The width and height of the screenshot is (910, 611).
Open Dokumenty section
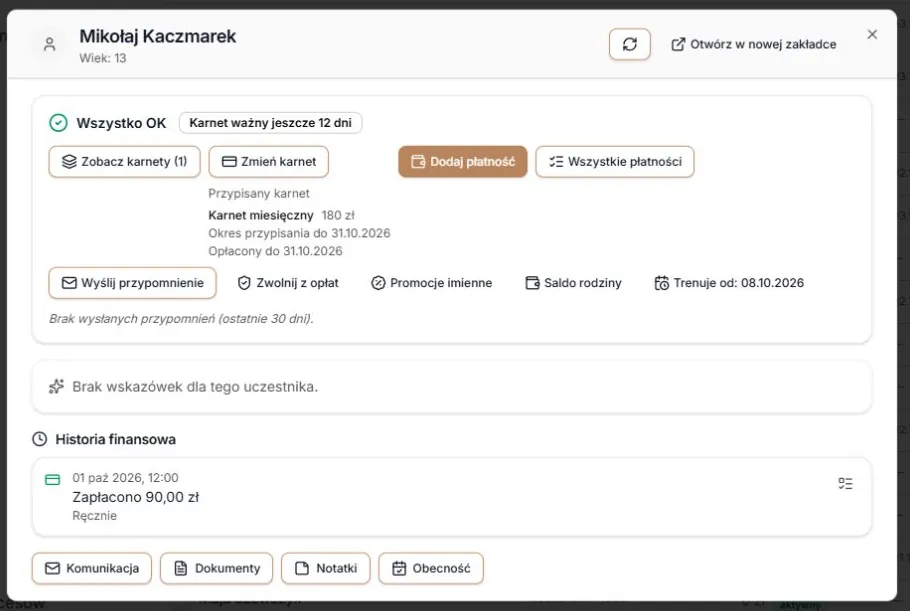tap(216, 568)
